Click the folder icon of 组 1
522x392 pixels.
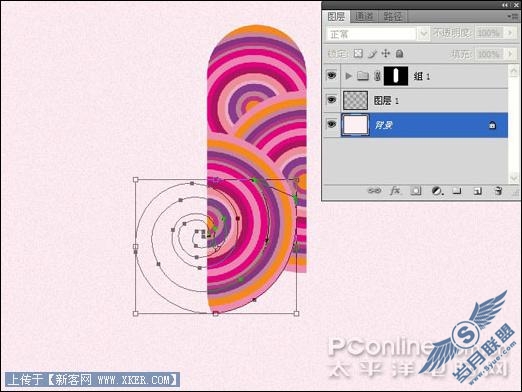click(363, 76)
